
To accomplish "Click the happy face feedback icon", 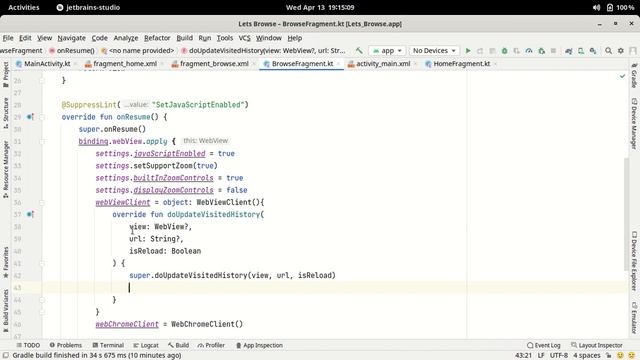I will [620, 356].
